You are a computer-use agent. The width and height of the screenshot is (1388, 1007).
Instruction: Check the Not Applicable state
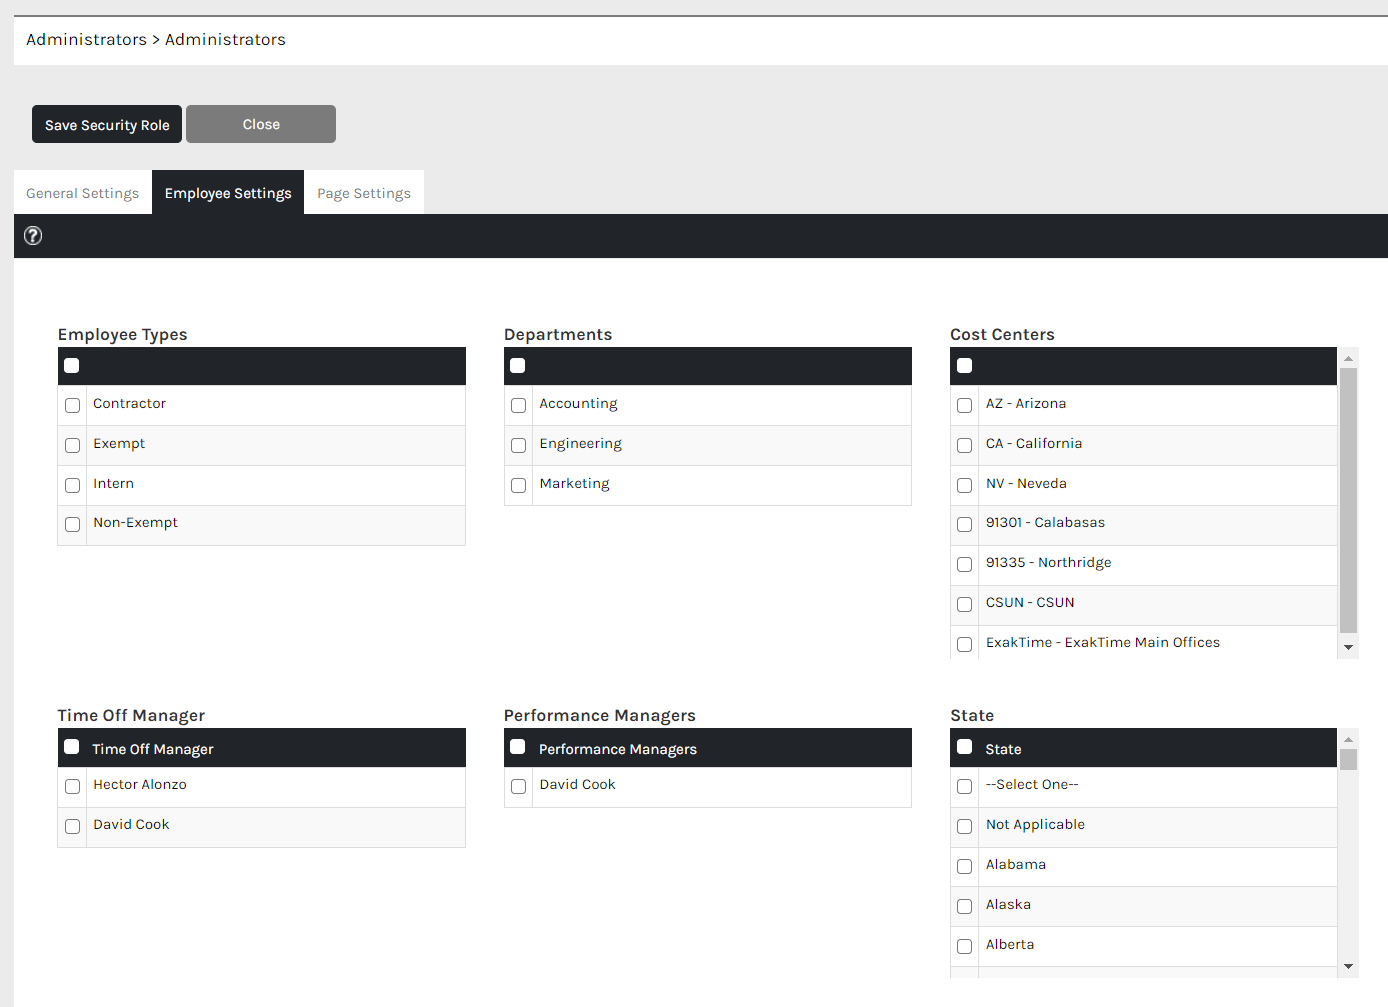tap(964, 826)
